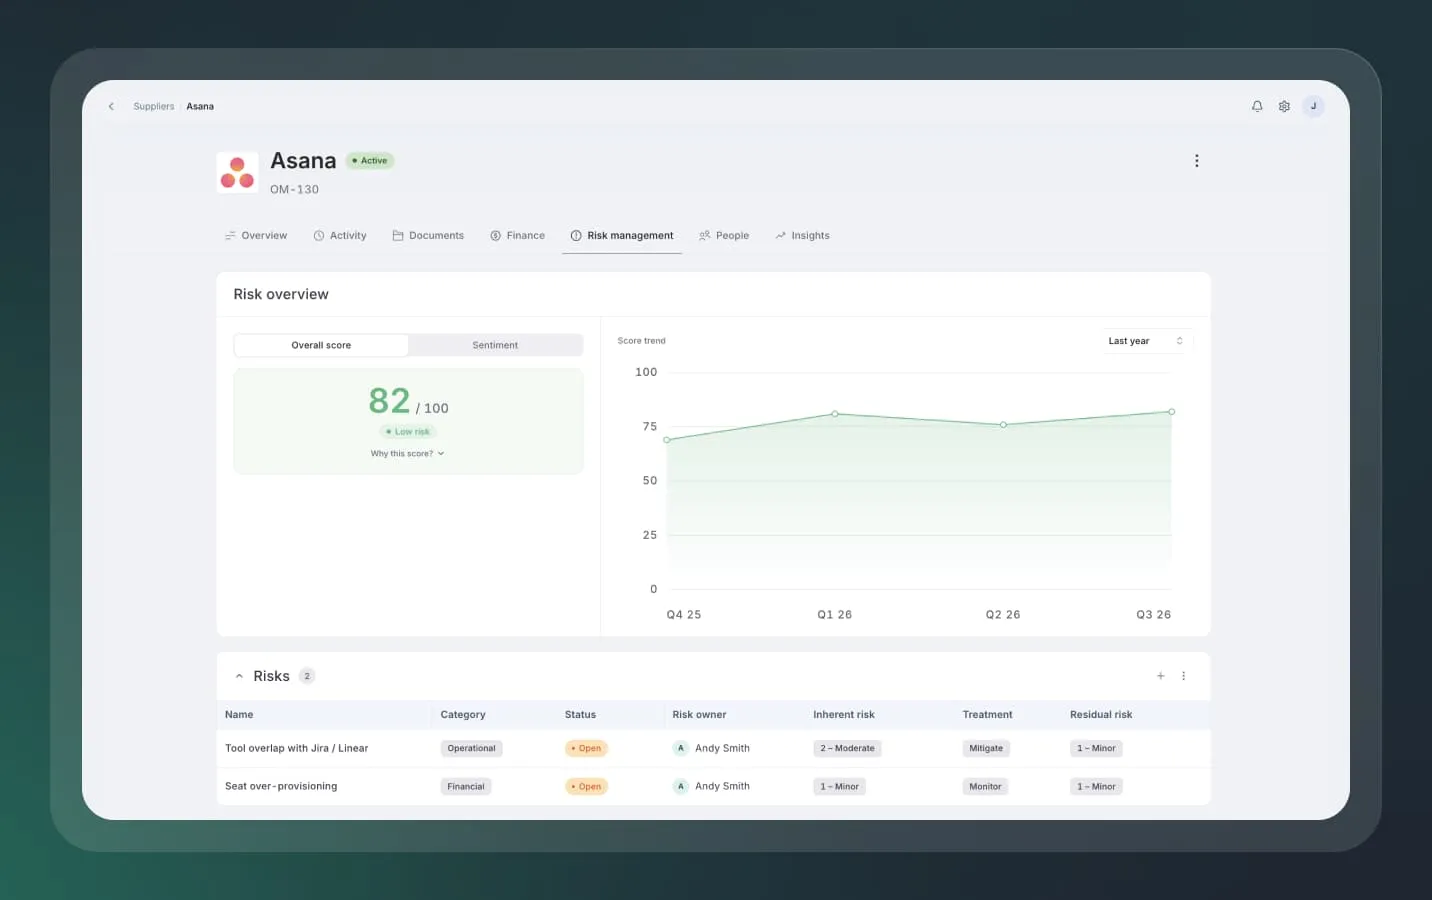Image resolution: width=1432 pixels, height=900 pixels.
Task: Click the Q4 25 chart data point
Action: coord(667,440)
